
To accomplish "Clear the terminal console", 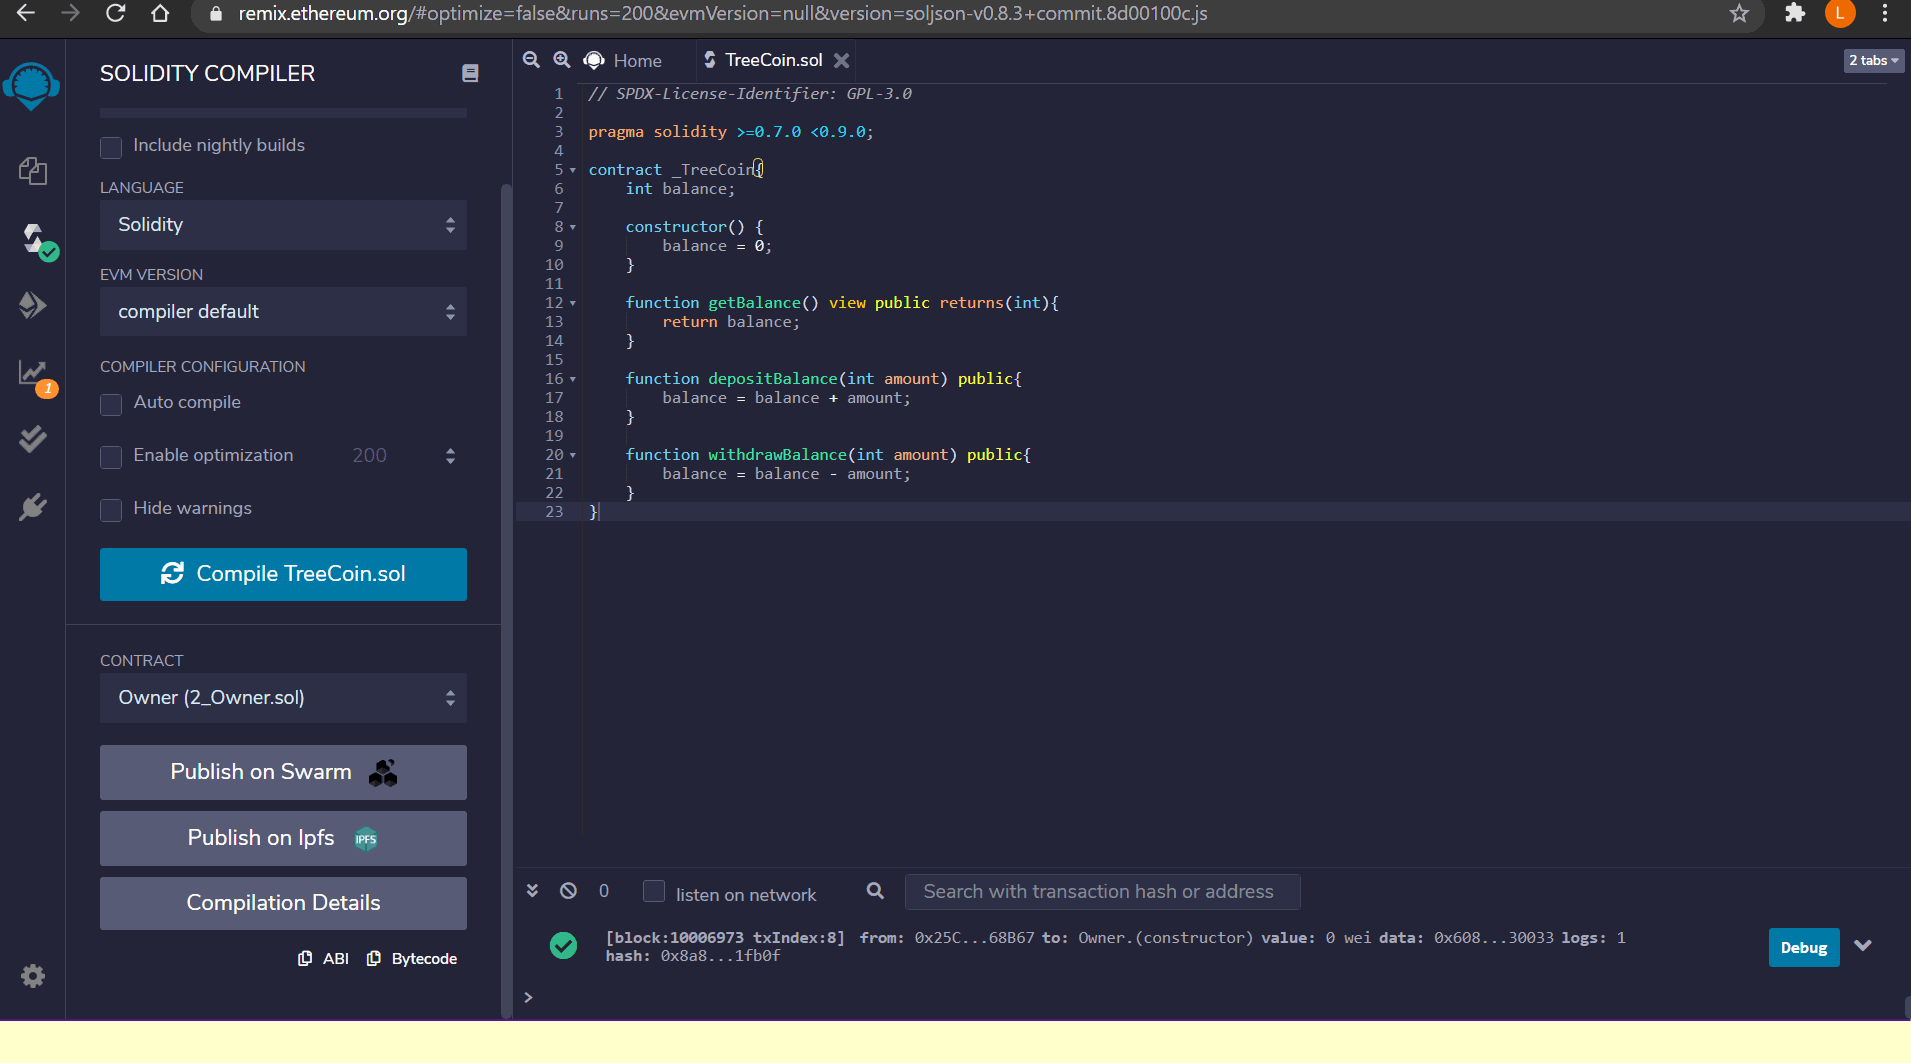I will tap(568, 890).
